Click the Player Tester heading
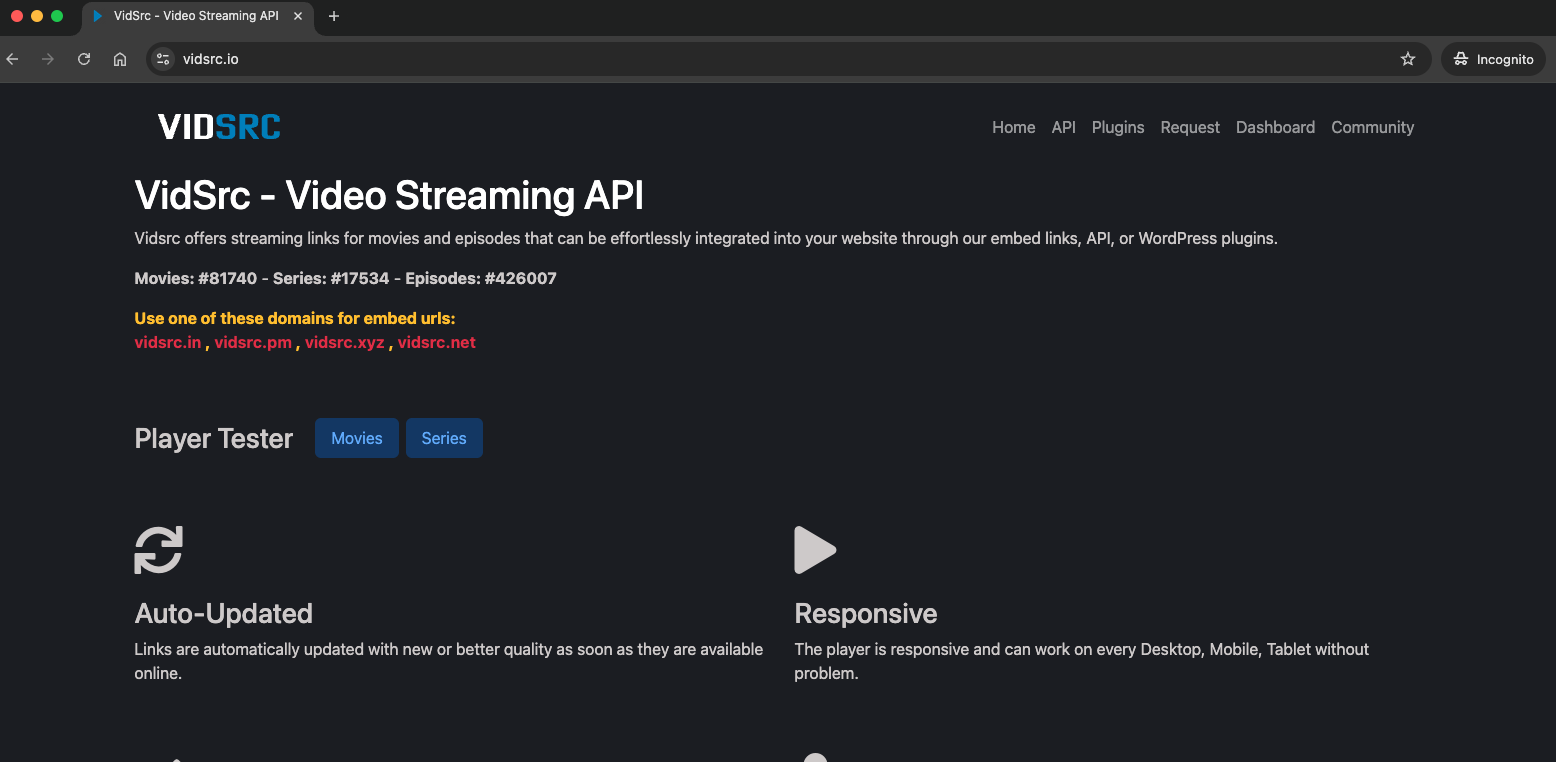The height and width of the screenshot is (762, 1556). pyautogui.click(x=214, y=438)
